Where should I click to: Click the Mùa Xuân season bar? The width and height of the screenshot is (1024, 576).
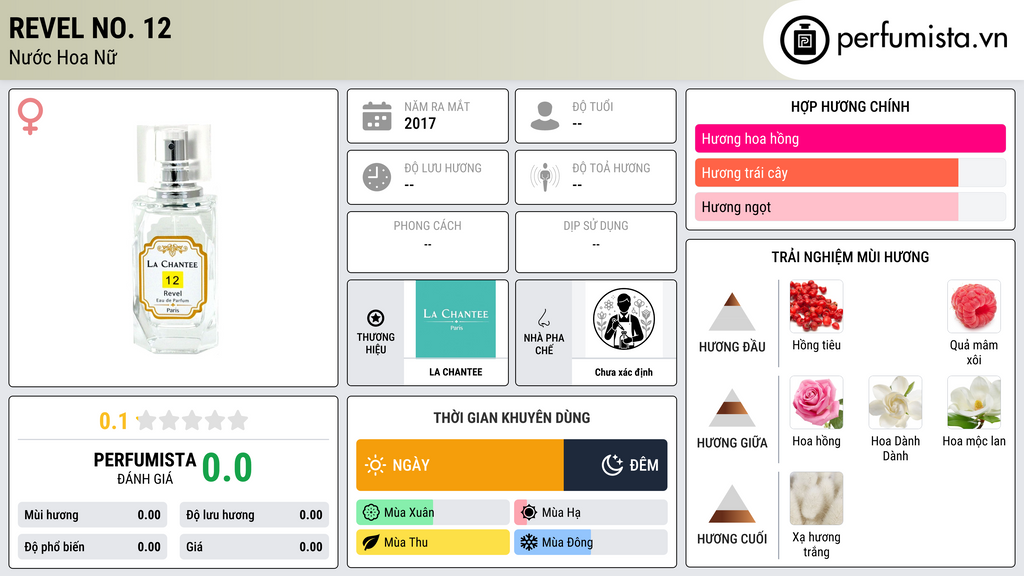coord(433,513)
